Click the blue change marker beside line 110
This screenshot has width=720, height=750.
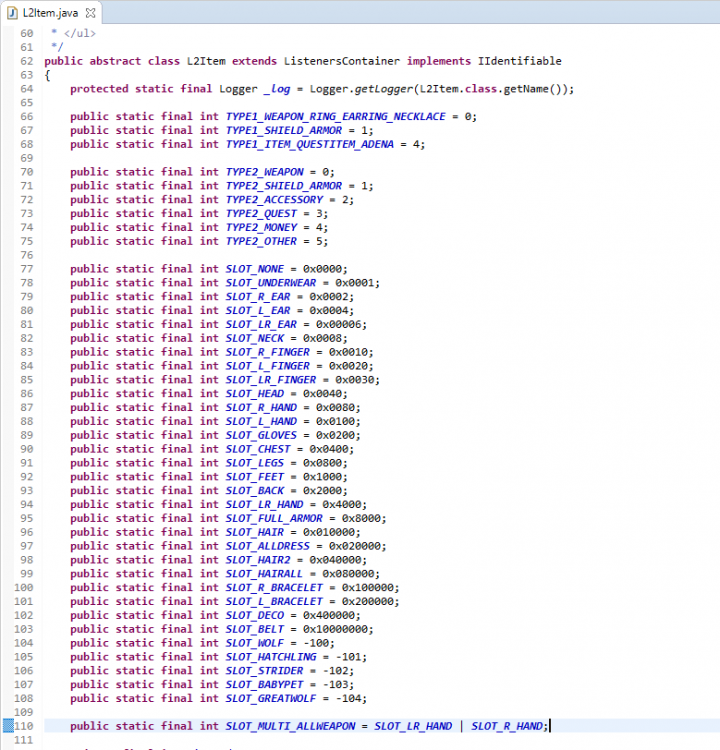(7, 726)
